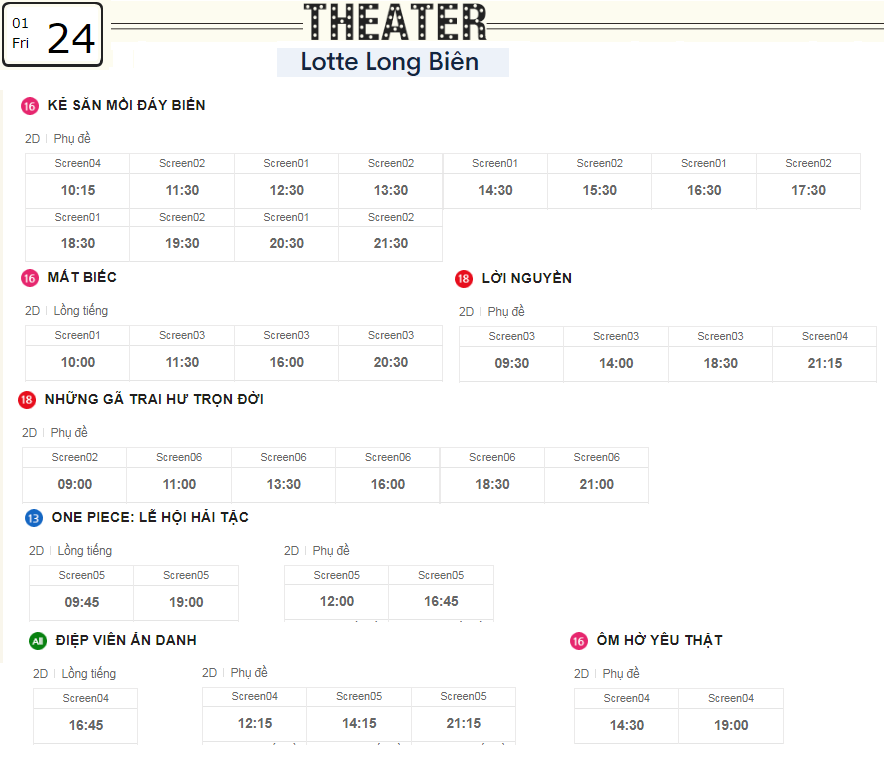Open the Lotte Long Biên theater title
The height and width of the screenshot is (762, 884).
click(390, 61)
